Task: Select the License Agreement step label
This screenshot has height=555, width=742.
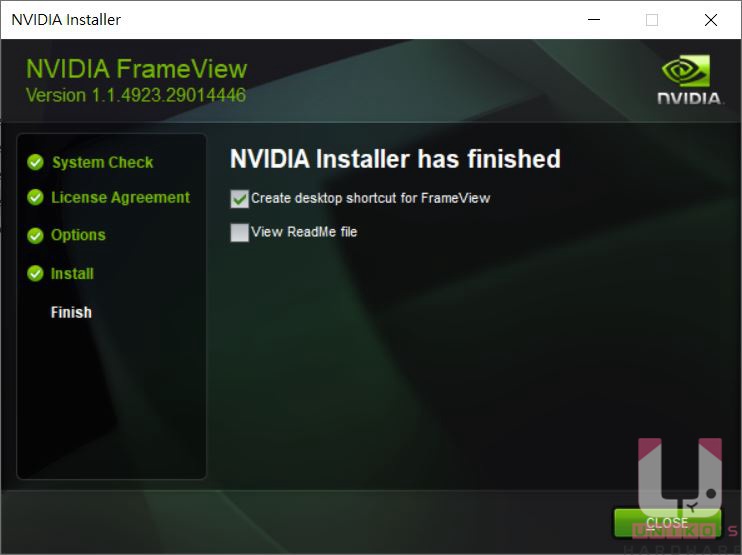Action: click(121, 197)
